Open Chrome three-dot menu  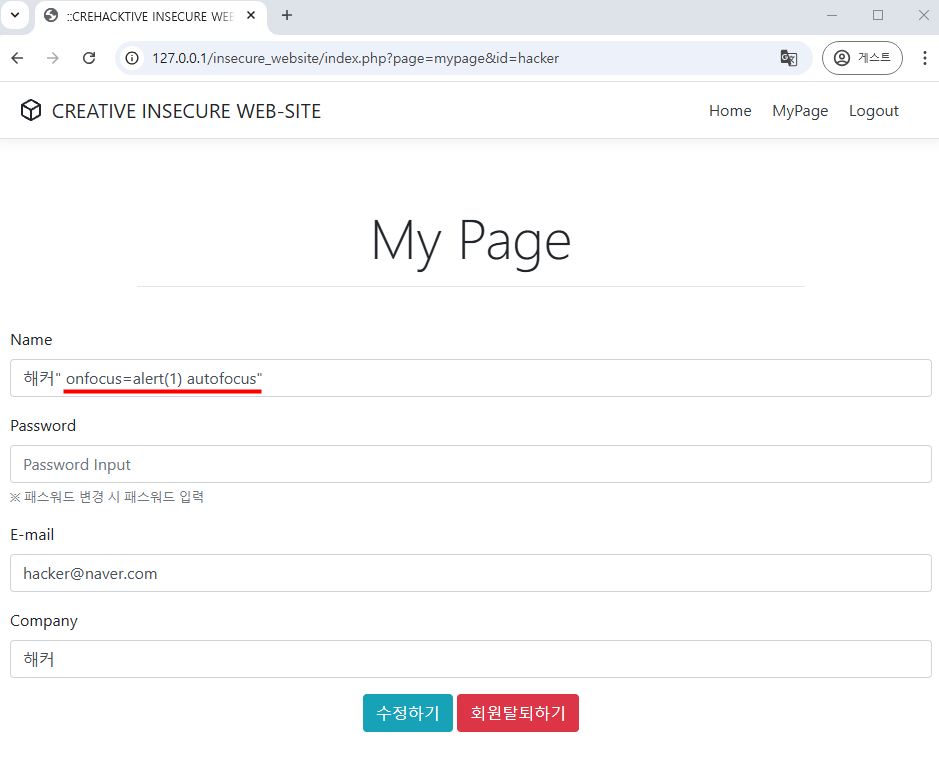[x=925, y=58]
